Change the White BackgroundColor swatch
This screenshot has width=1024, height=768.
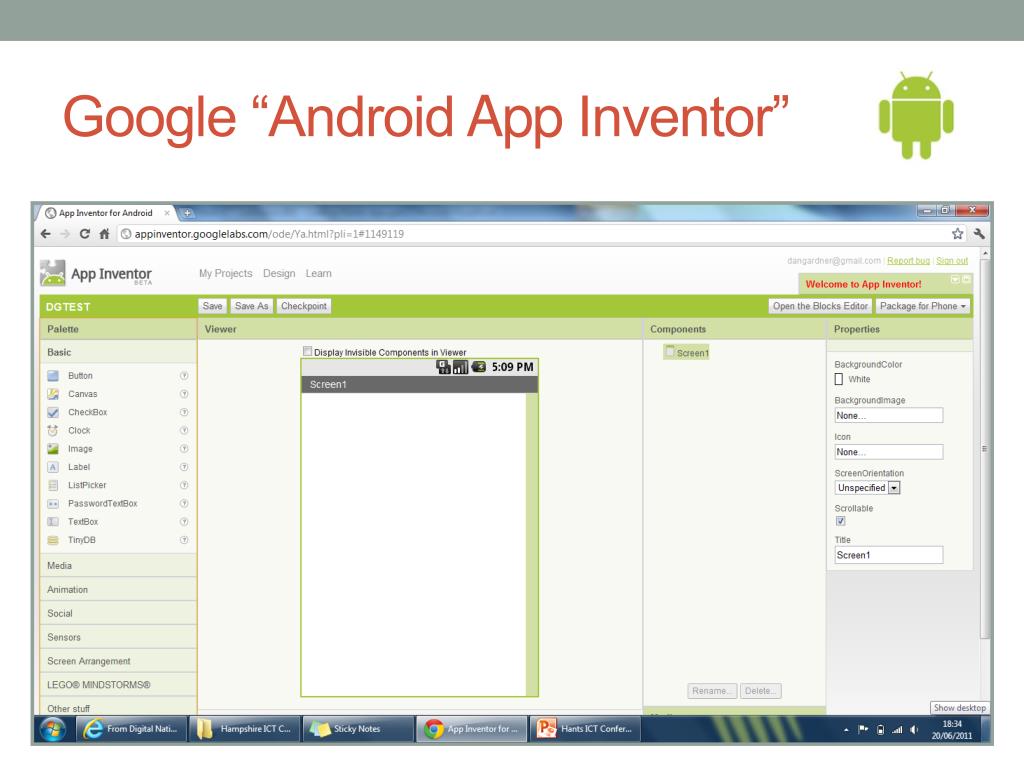(x=839, y=379)
